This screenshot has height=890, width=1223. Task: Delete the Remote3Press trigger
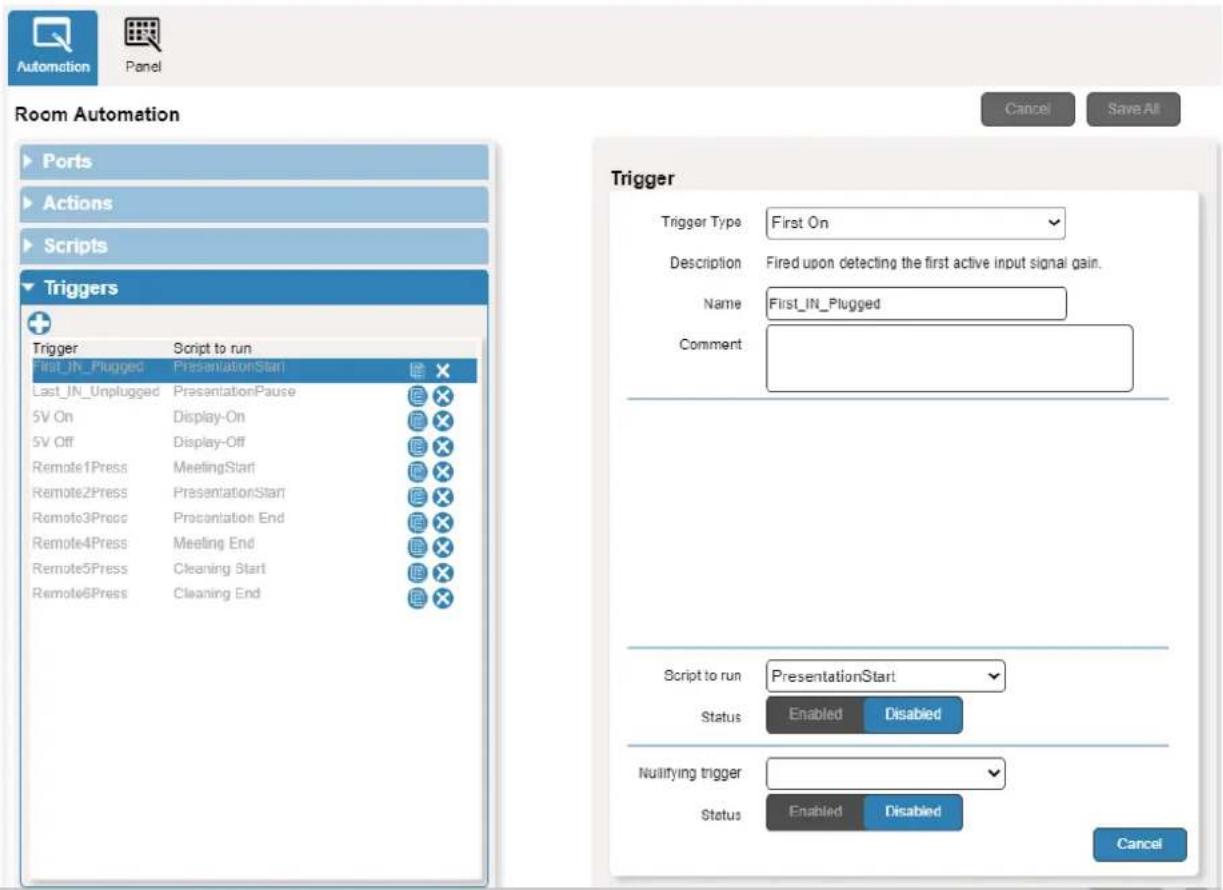[443, 522]
